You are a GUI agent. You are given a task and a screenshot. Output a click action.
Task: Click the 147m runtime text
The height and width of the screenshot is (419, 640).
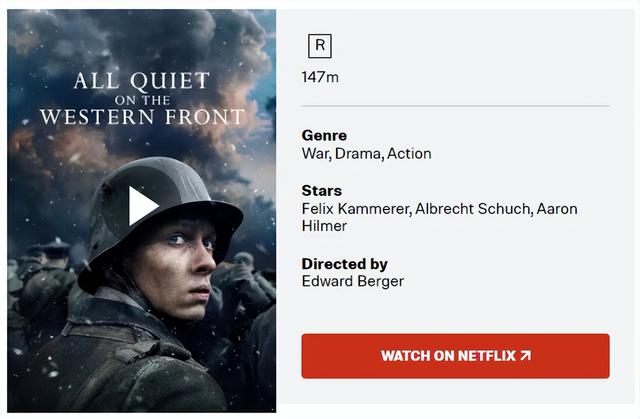(x=320, y=77)
